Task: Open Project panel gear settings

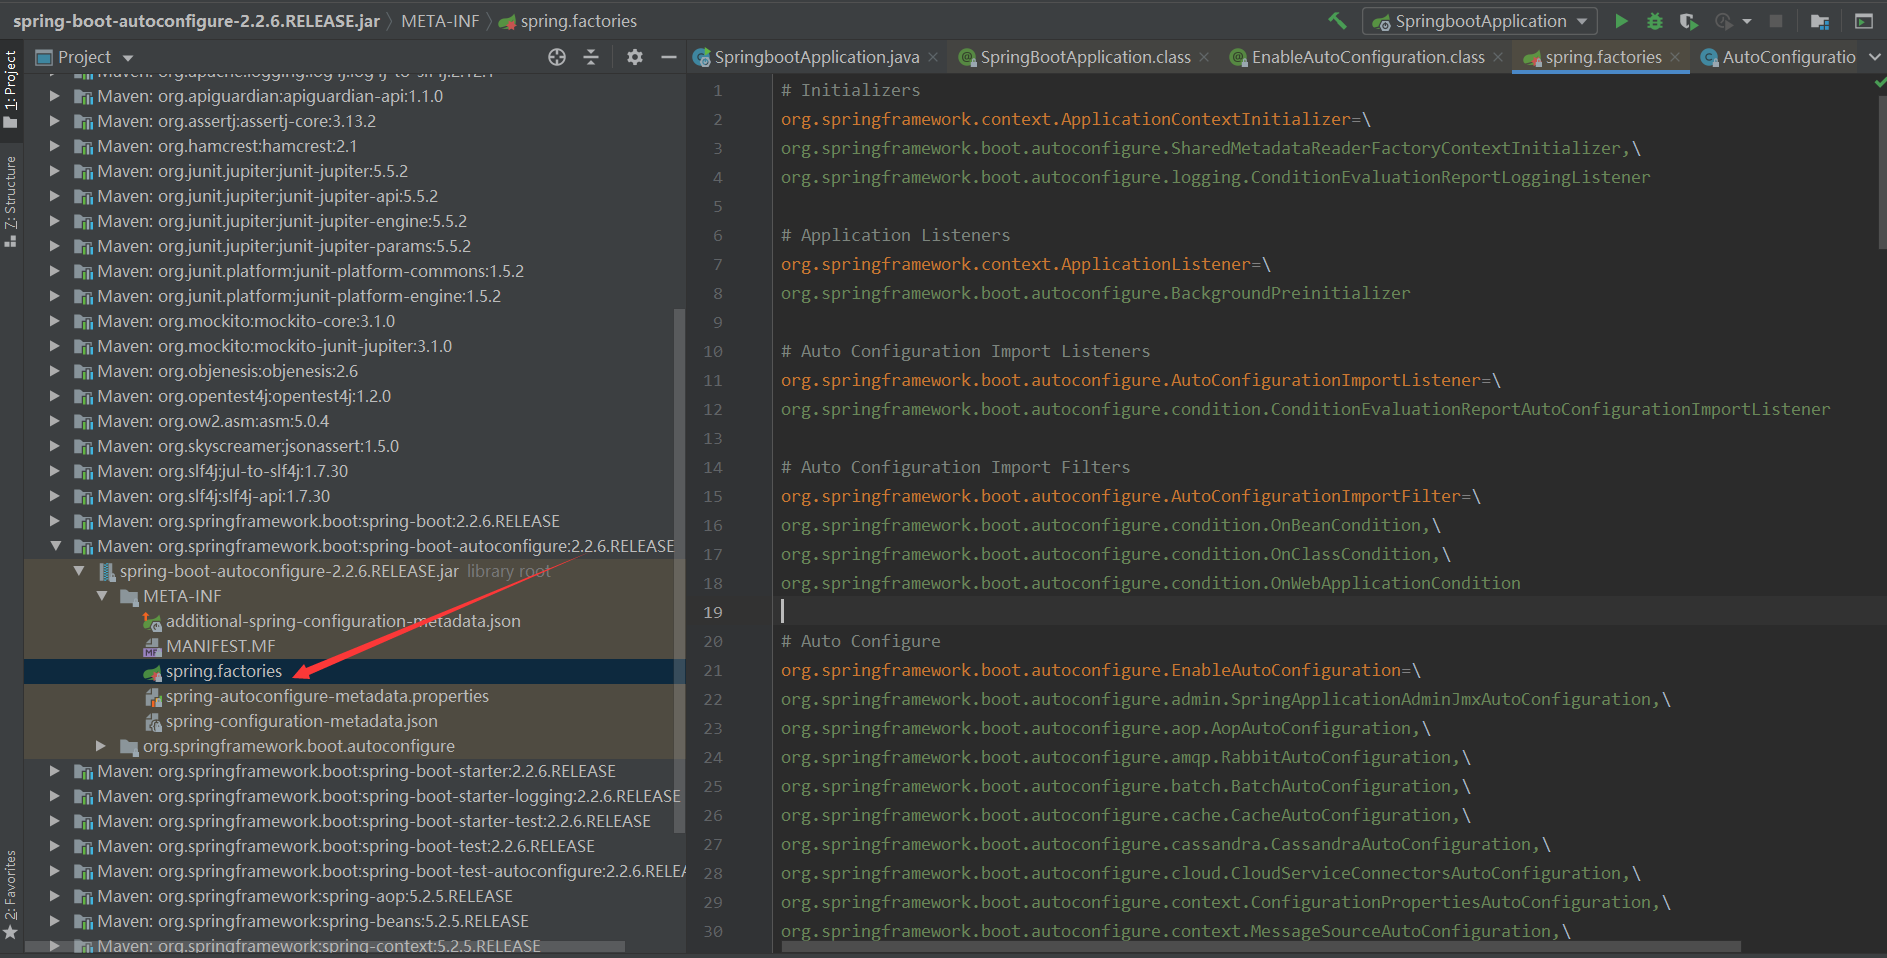Action: (x=635, y=57)
